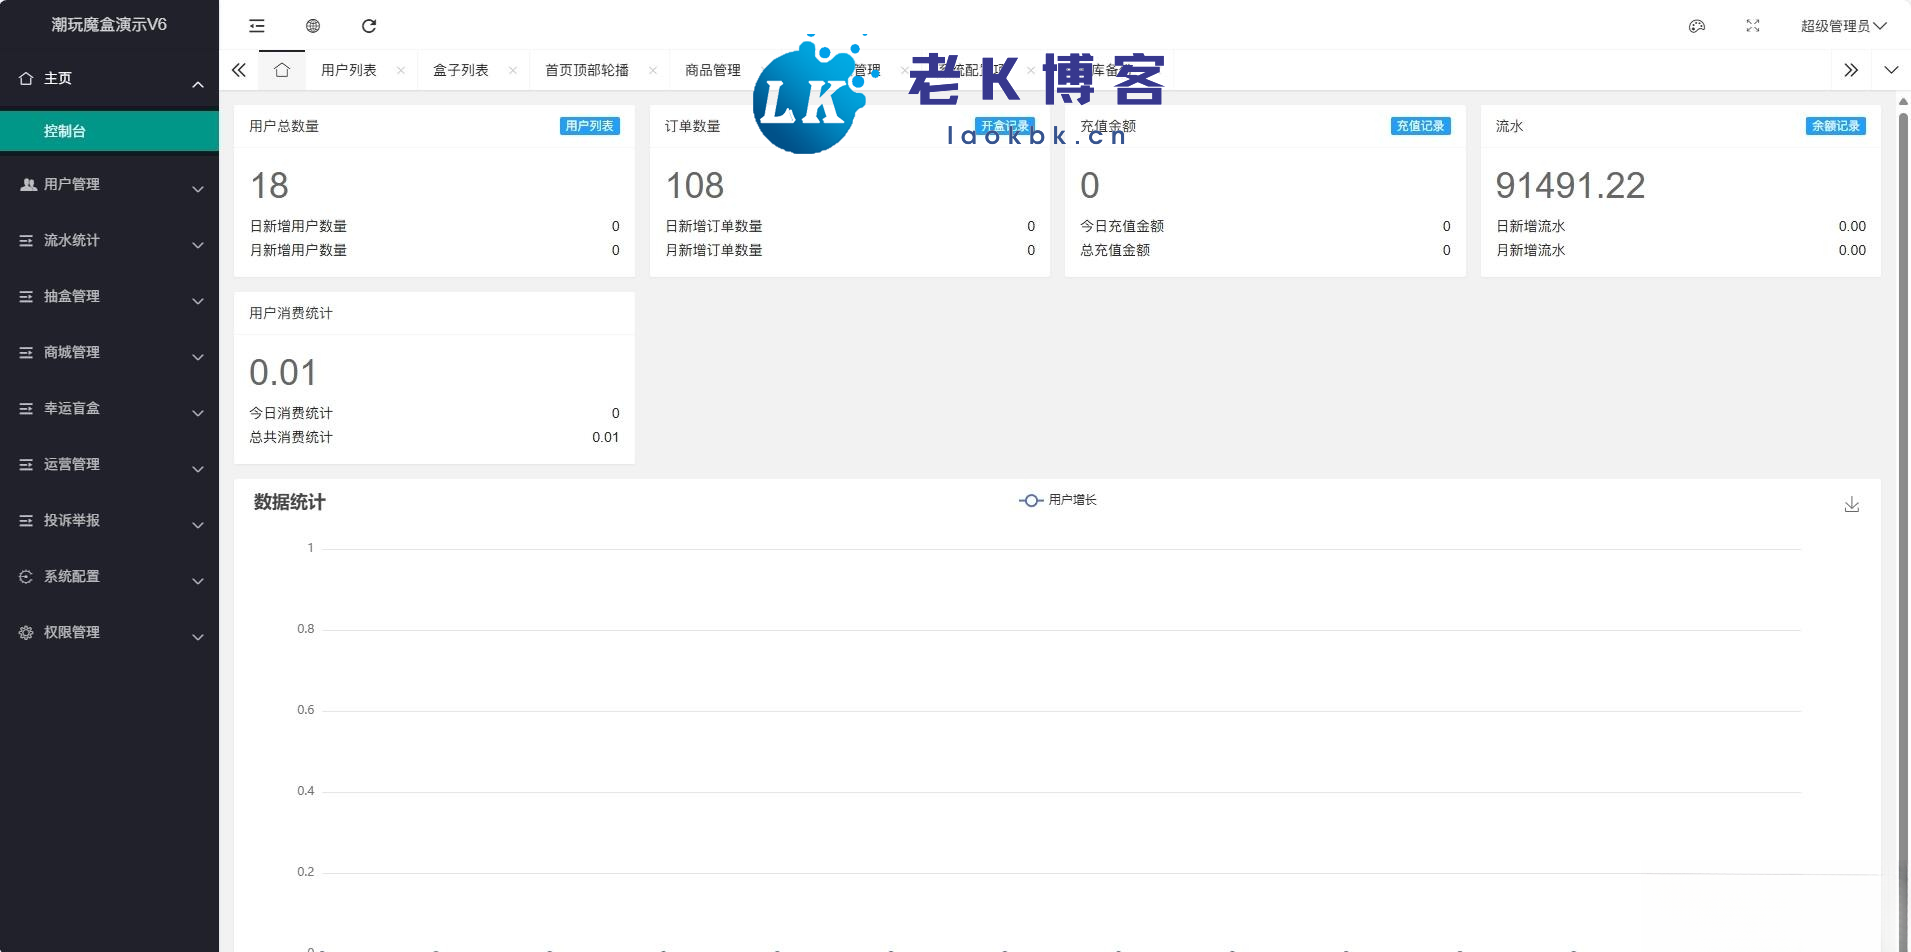Download the data statistics chart

click(1851, 505)
